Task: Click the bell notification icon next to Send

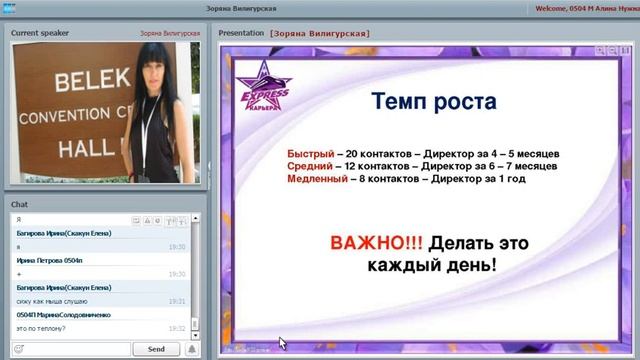Action: [191, 349]
